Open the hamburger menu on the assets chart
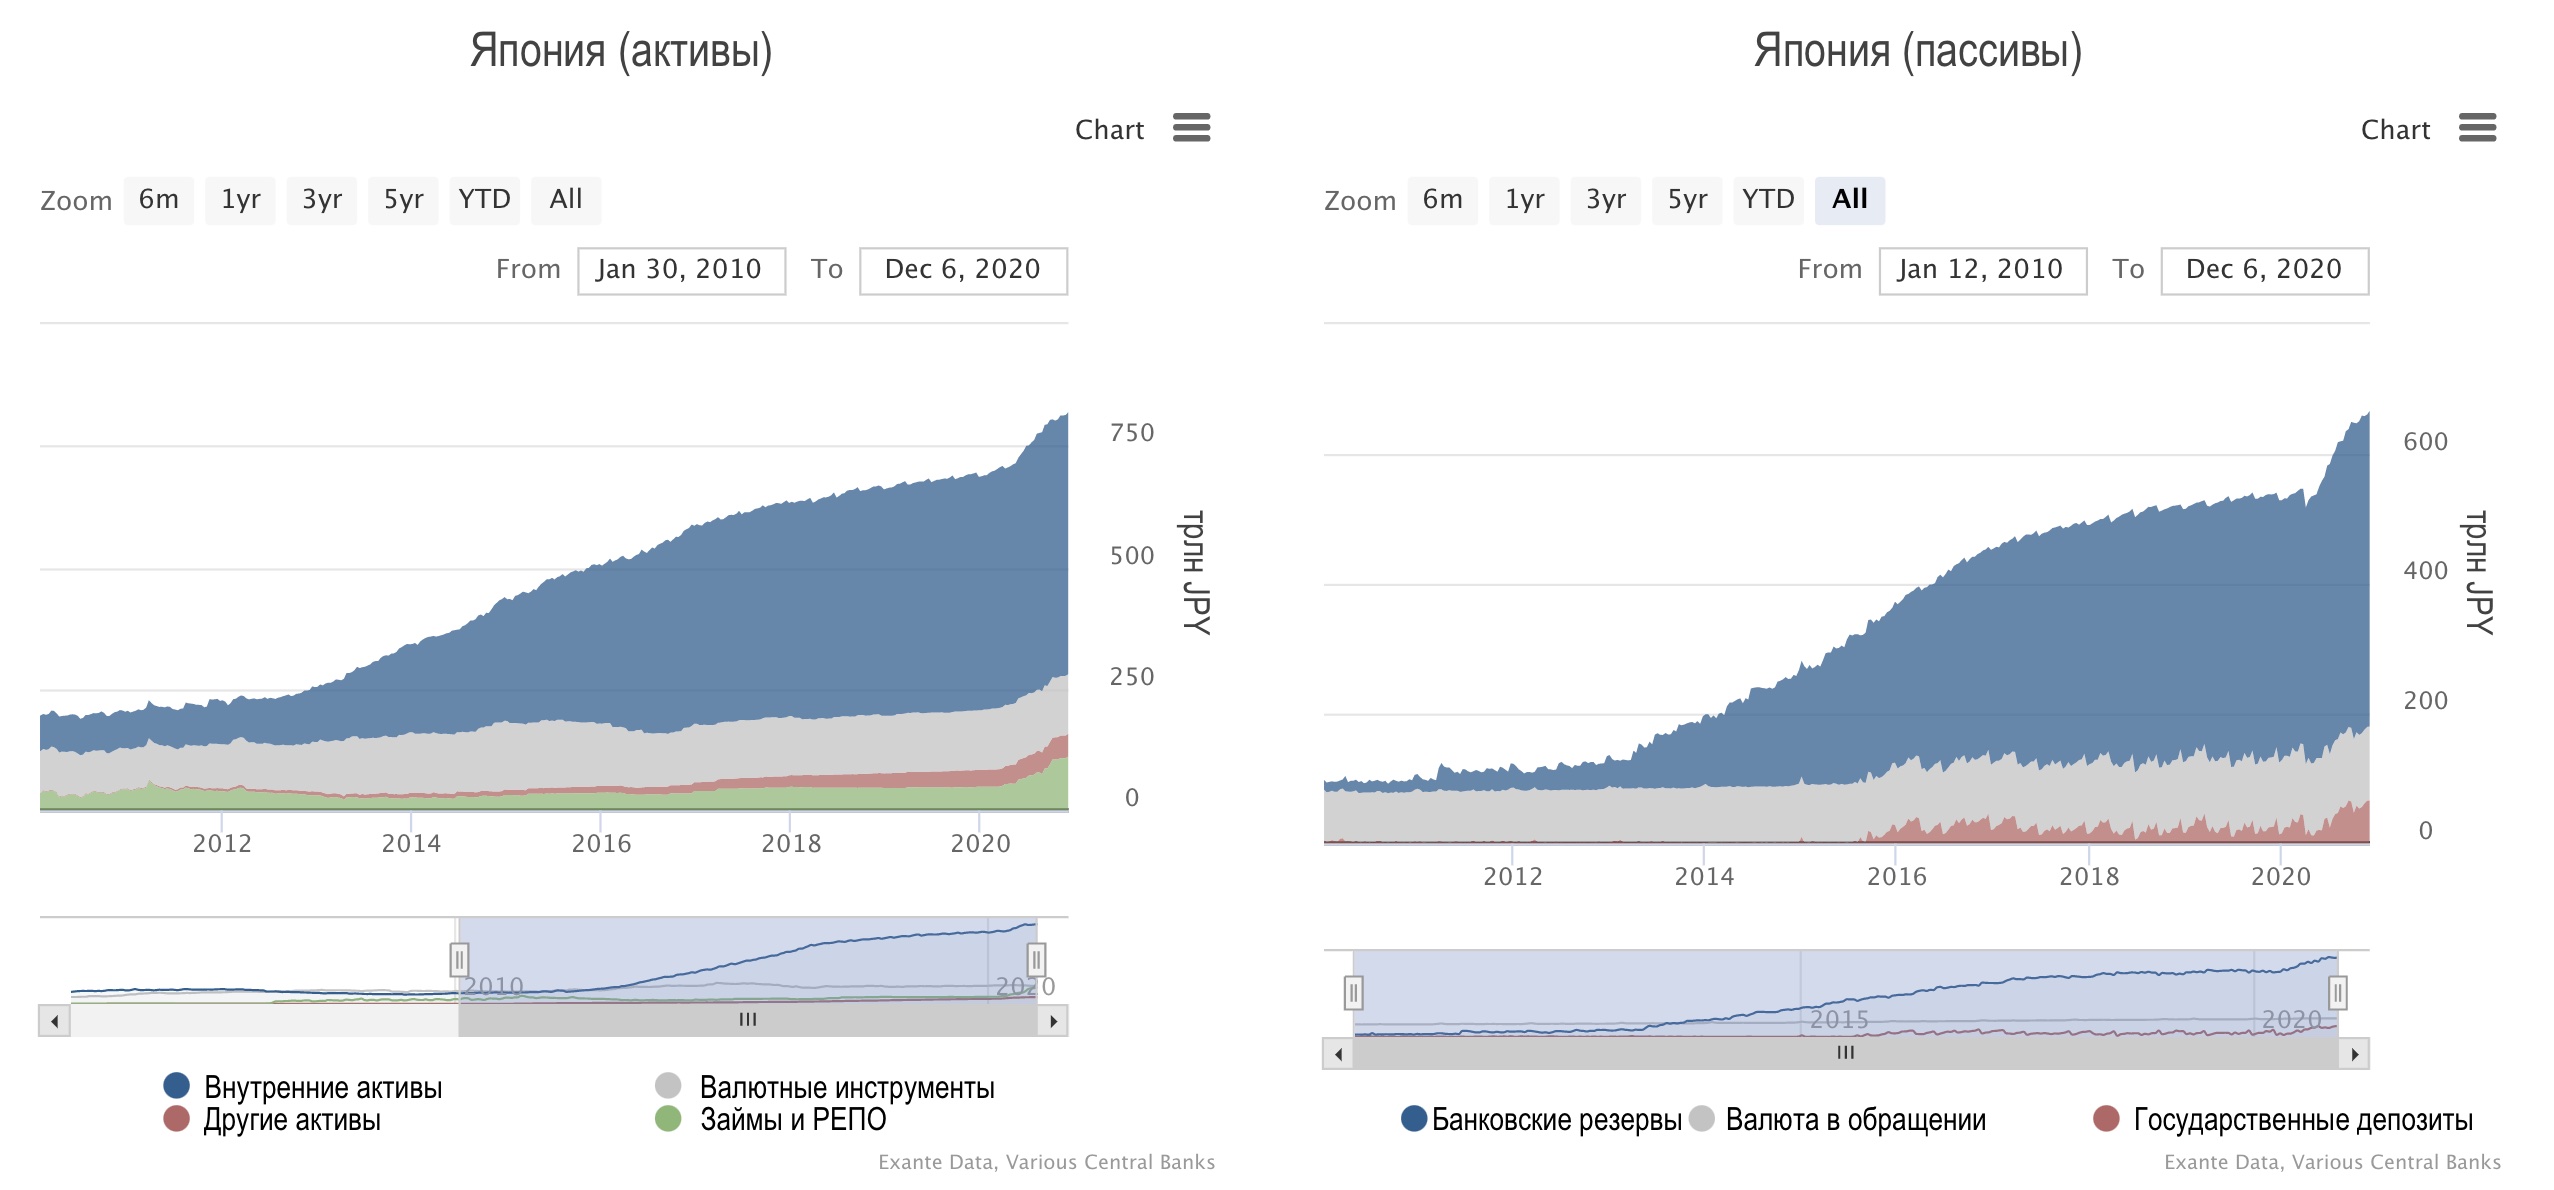 tap(1190, 128)
